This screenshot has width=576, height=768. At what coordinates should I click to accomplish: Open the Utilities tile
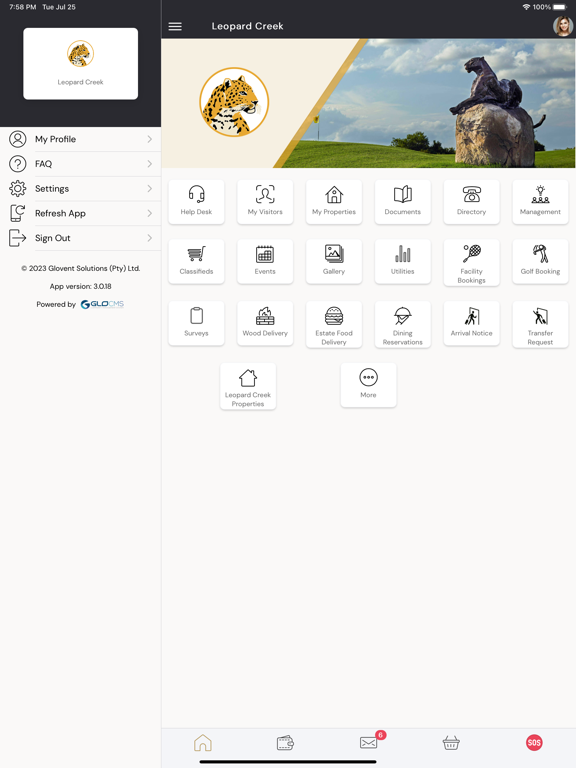(x=403, y=262)
